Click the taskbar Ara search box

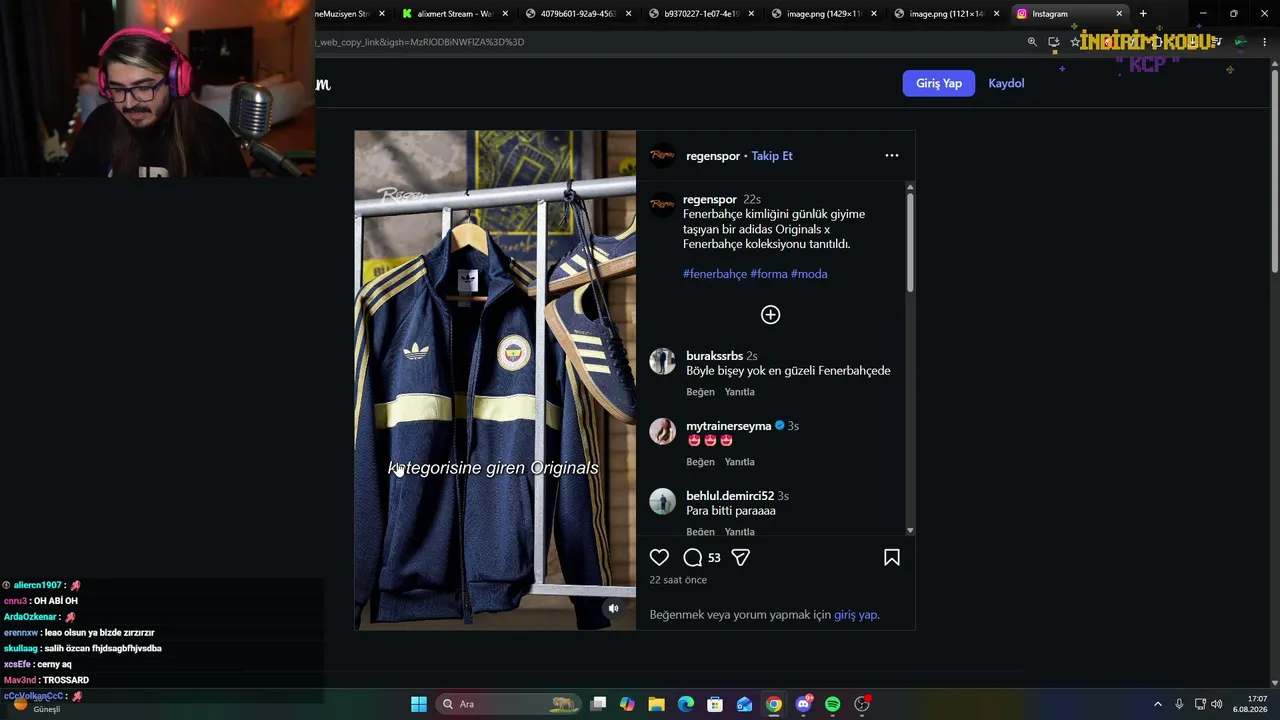pos(510,704)
